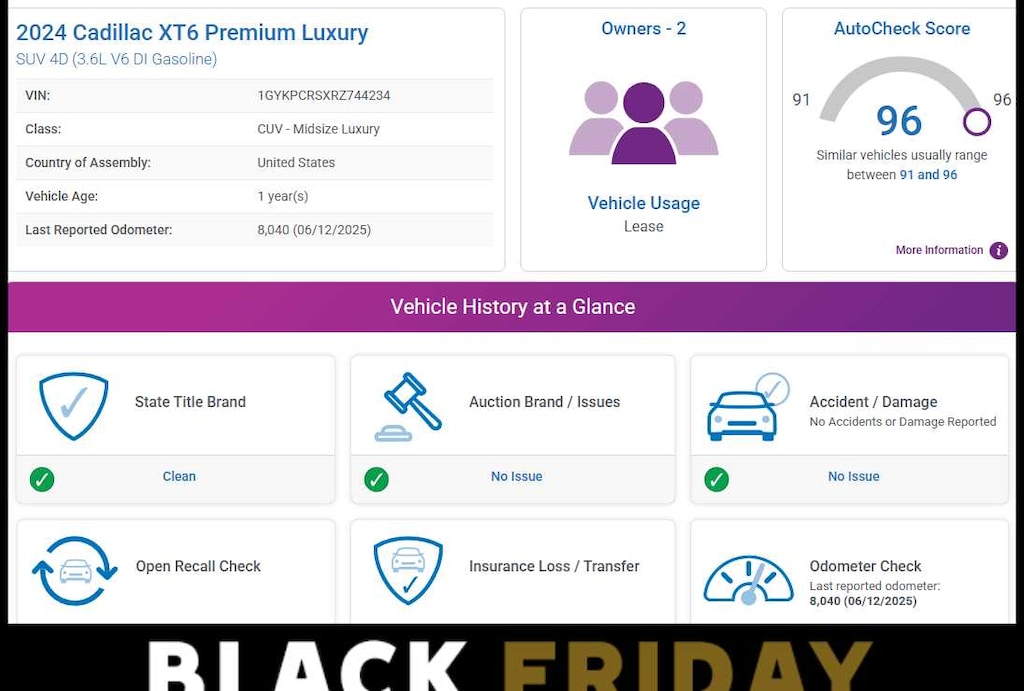The image size is (1024, 691).
Task: Click the Open Recall Check circular arrows icon
Action: 75,571
